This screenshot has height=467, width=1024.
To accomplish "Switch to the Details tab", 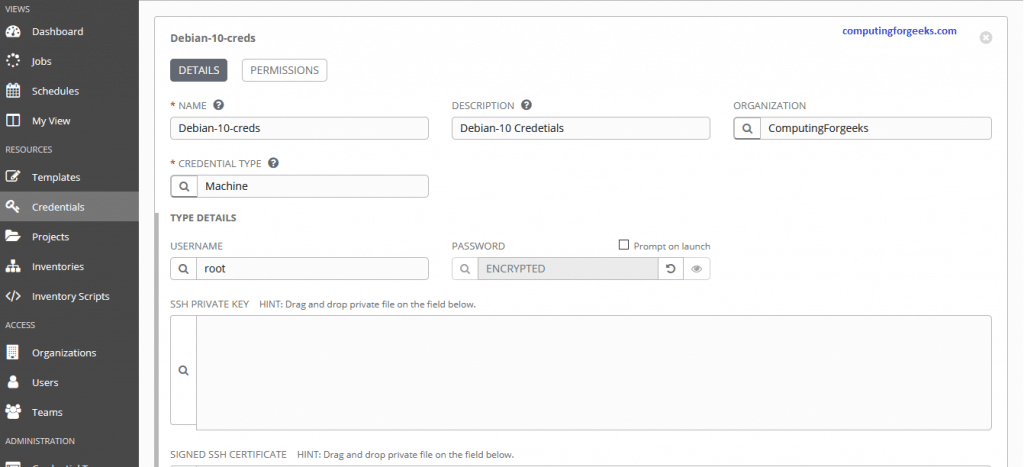I will (x=199, y=71).
